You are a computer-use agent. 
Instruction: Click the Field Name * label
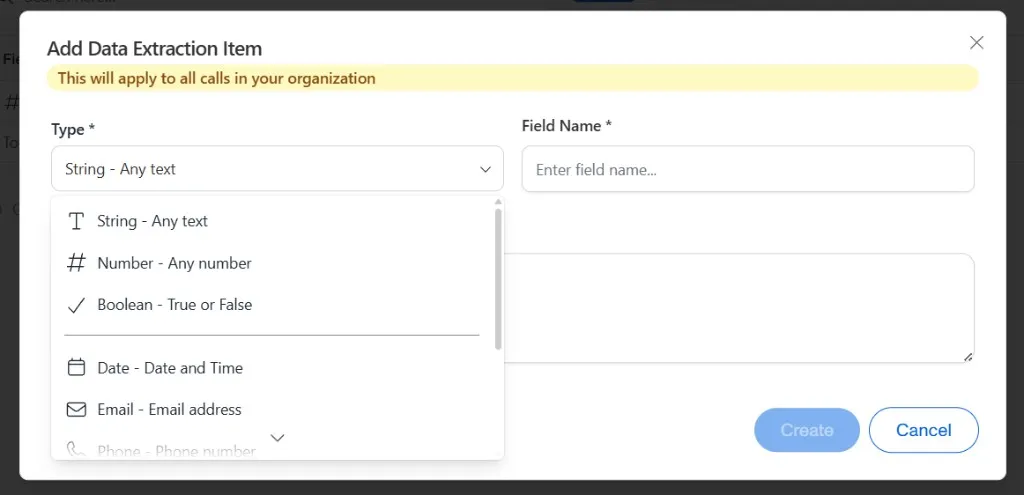pos(566,125)
